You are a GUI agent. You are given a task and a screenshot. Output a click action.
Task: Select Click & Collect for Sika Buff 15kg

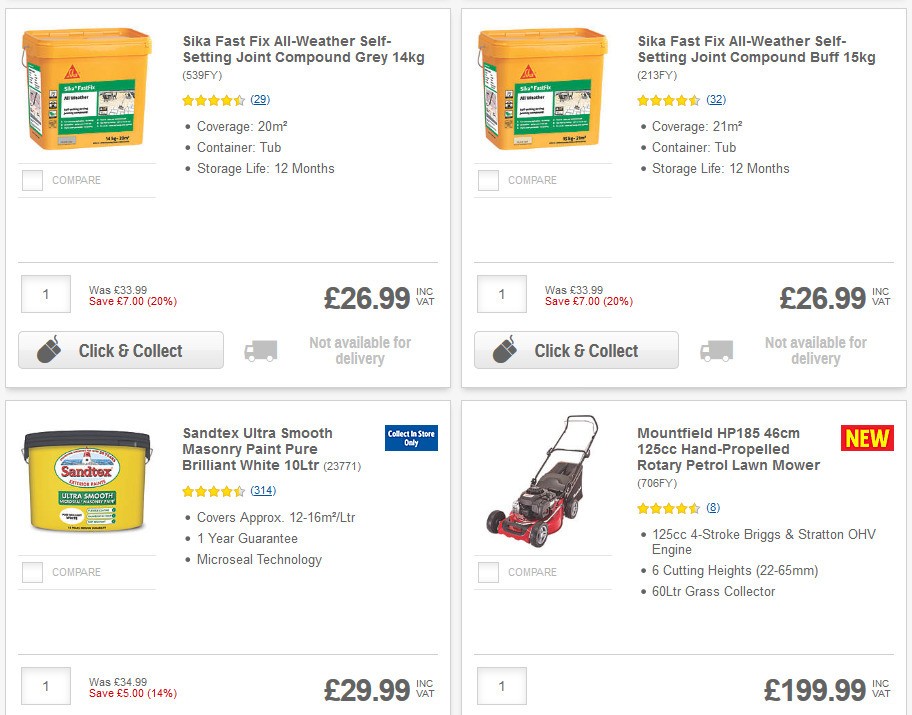(576, 350)
